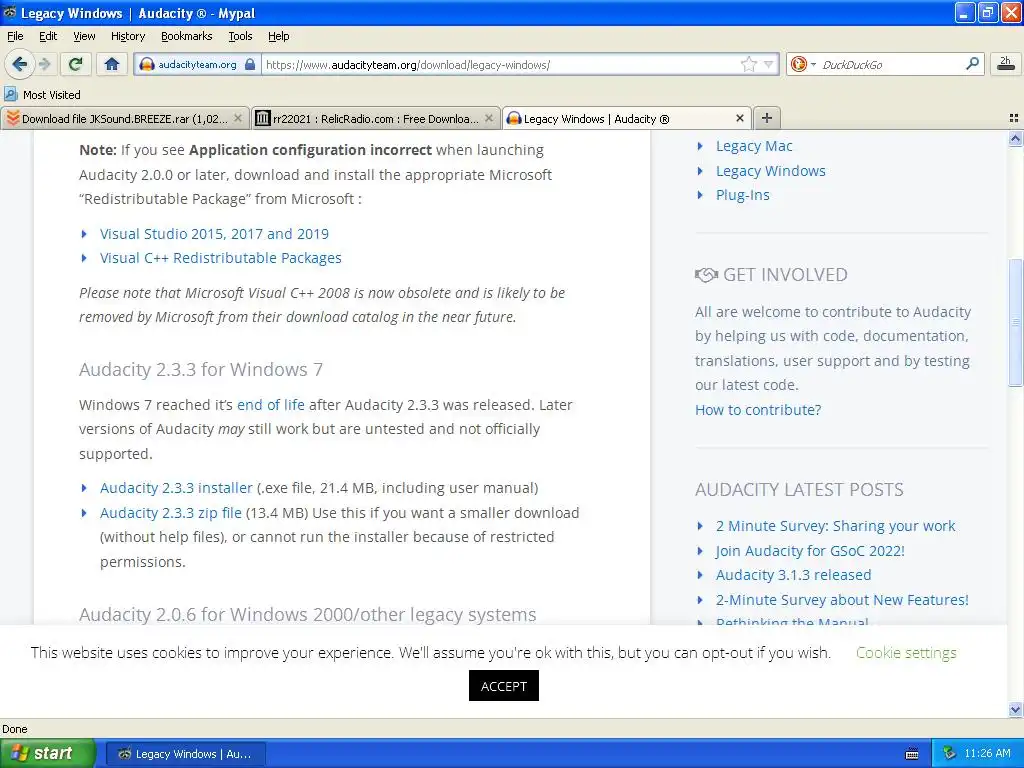
Task: Open Visual C++ Redistributable Packages link
Action: [x=221, y=258]
